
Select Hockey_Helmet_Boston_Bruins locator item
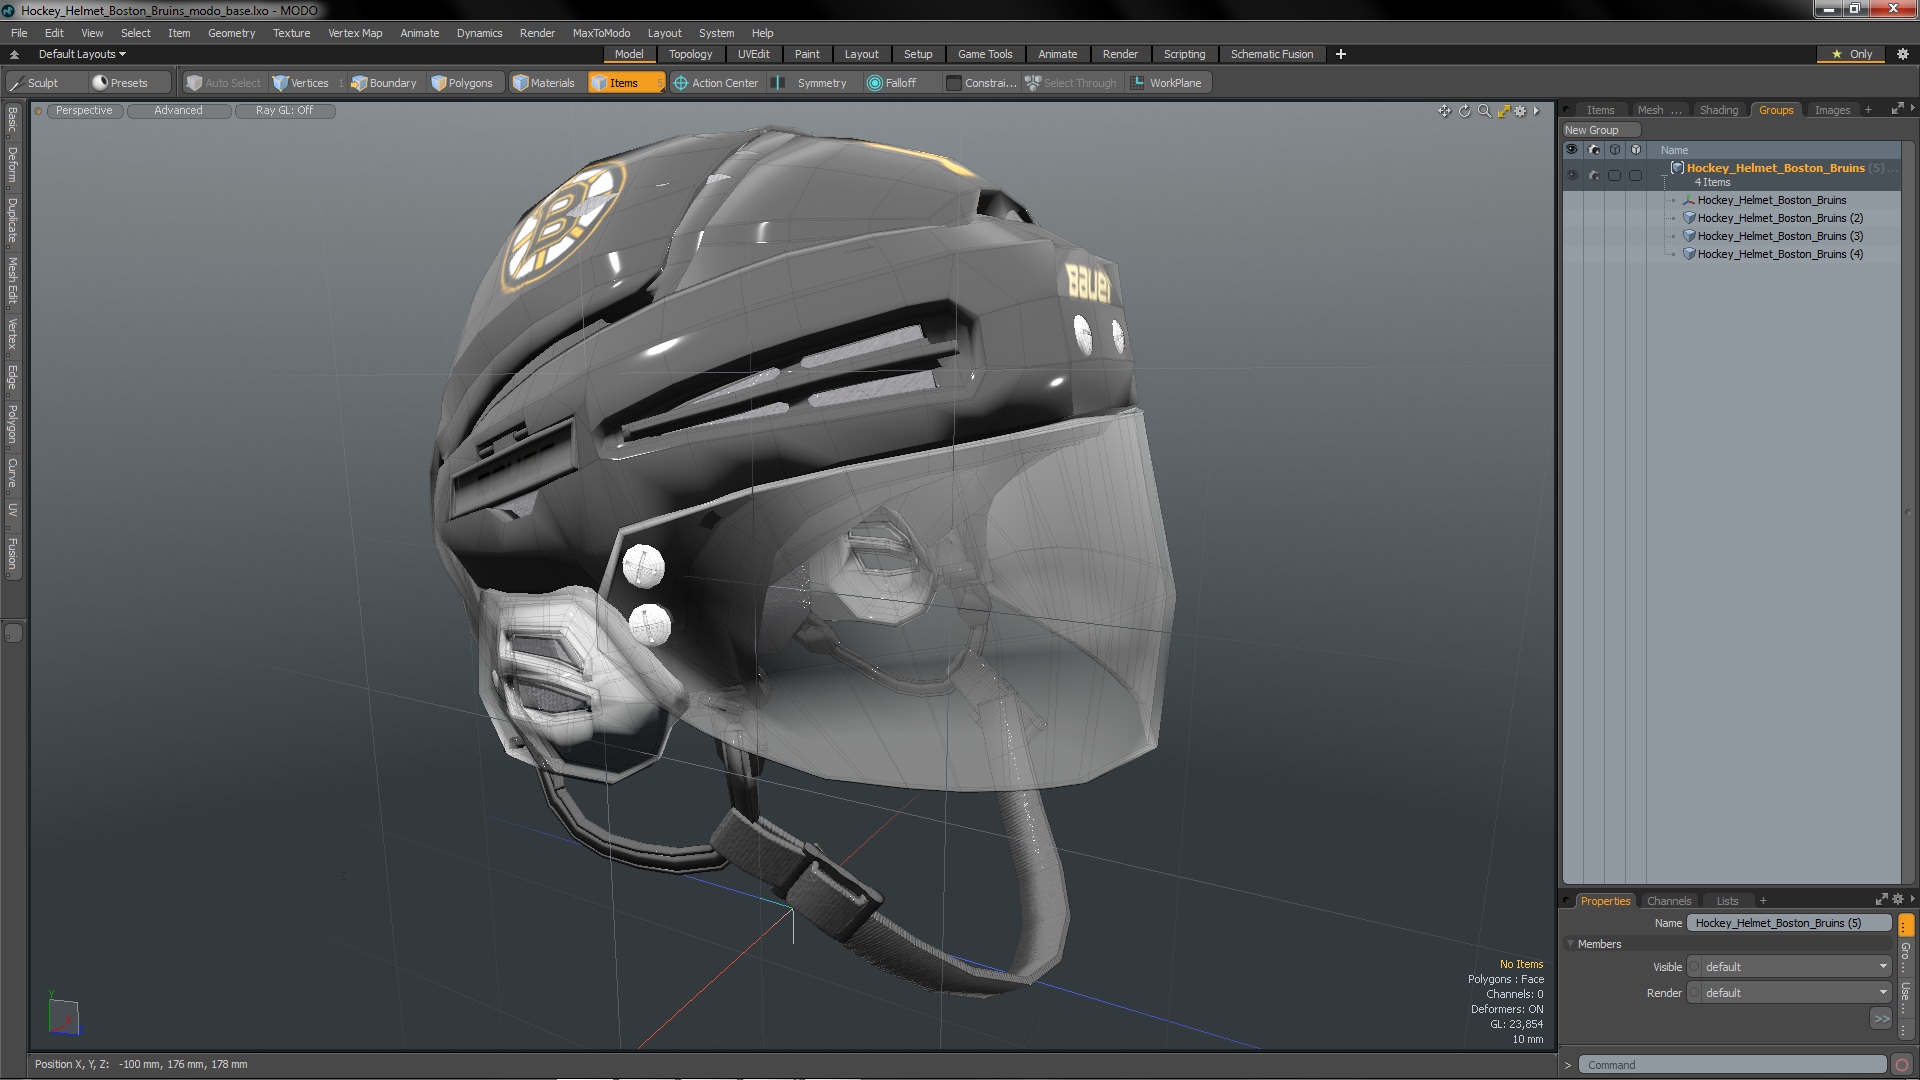(x=1770, y=200)
